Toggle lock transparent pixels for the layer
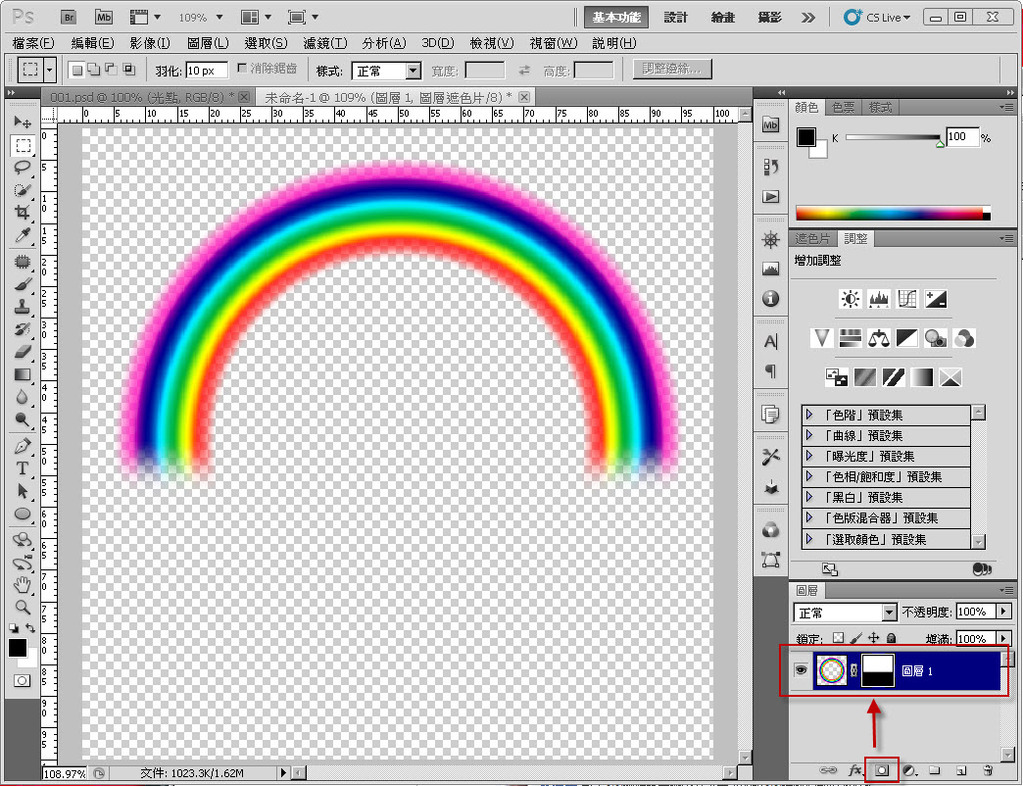 point(838,638)
